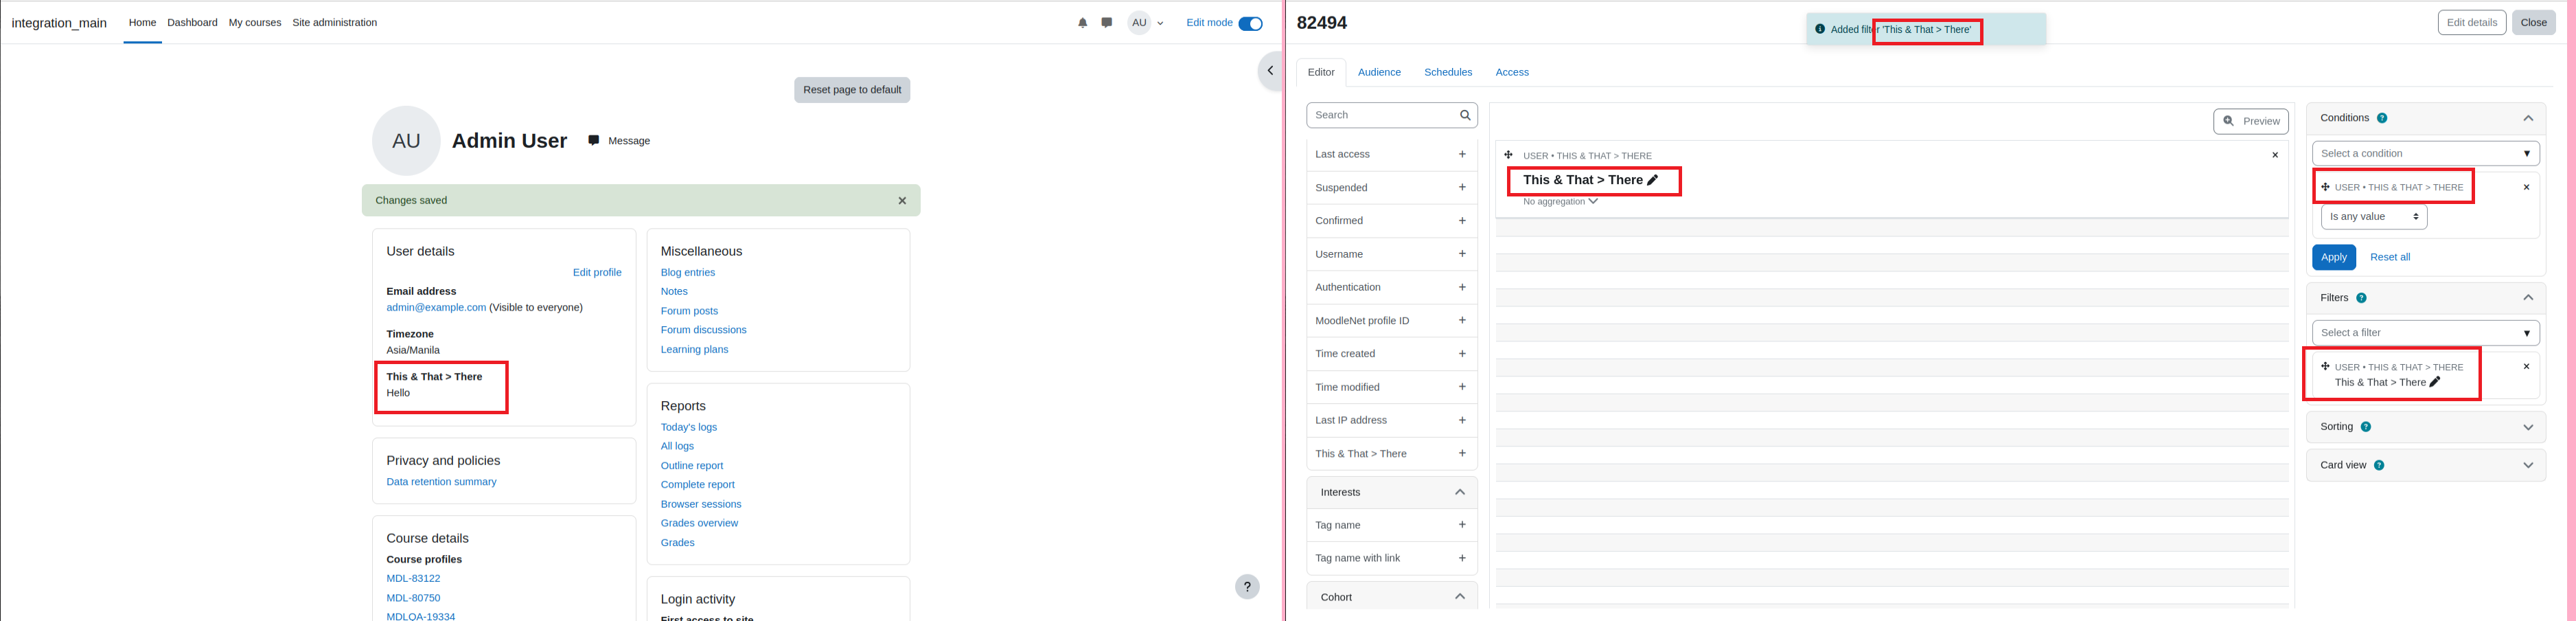Collapse block drawer chevron on profile page
The width and height of the screenshot is (2576, 621).
click(1270, 71)
